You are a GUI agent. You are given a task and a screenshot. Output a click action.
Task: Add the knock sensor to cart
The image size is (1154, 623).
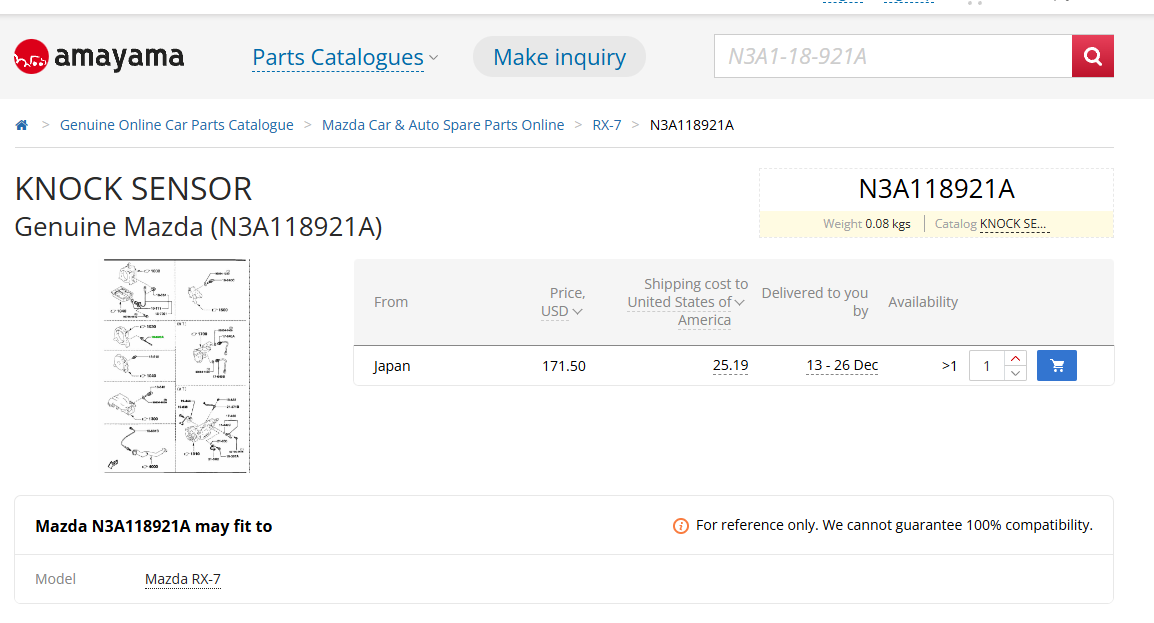coord(1057,366)
